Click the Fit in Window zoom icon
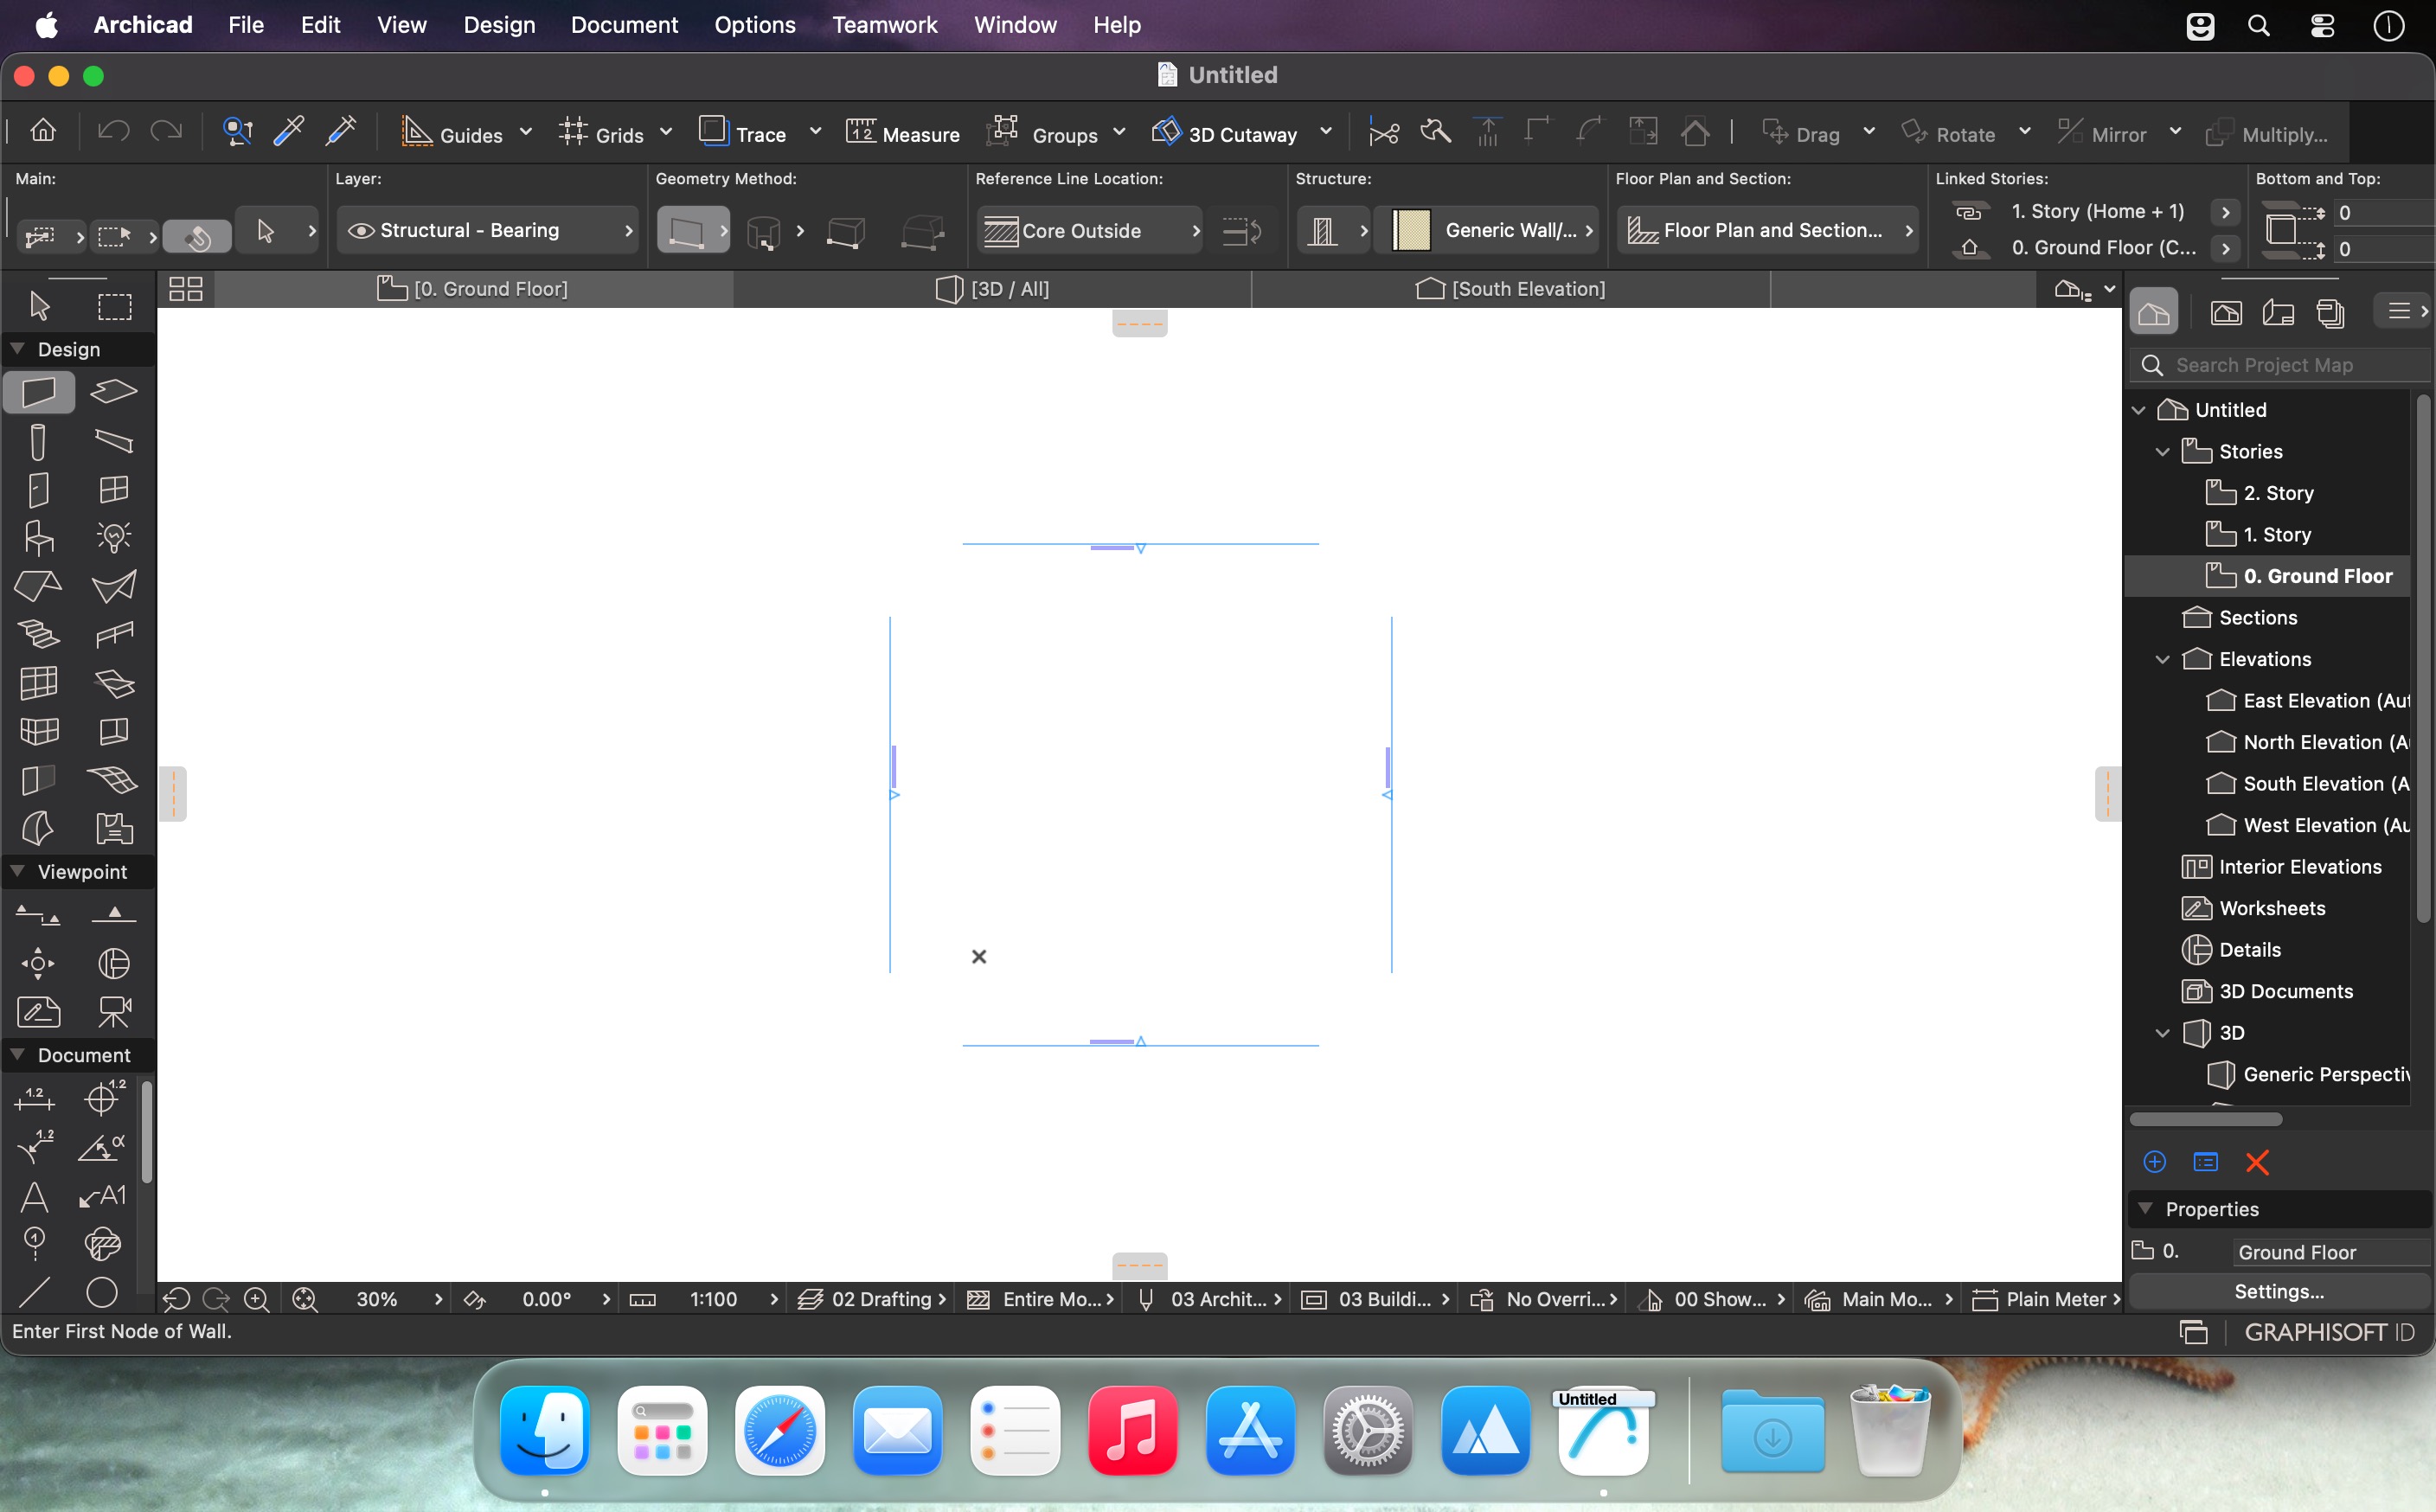 click(x=304, y=1299)
